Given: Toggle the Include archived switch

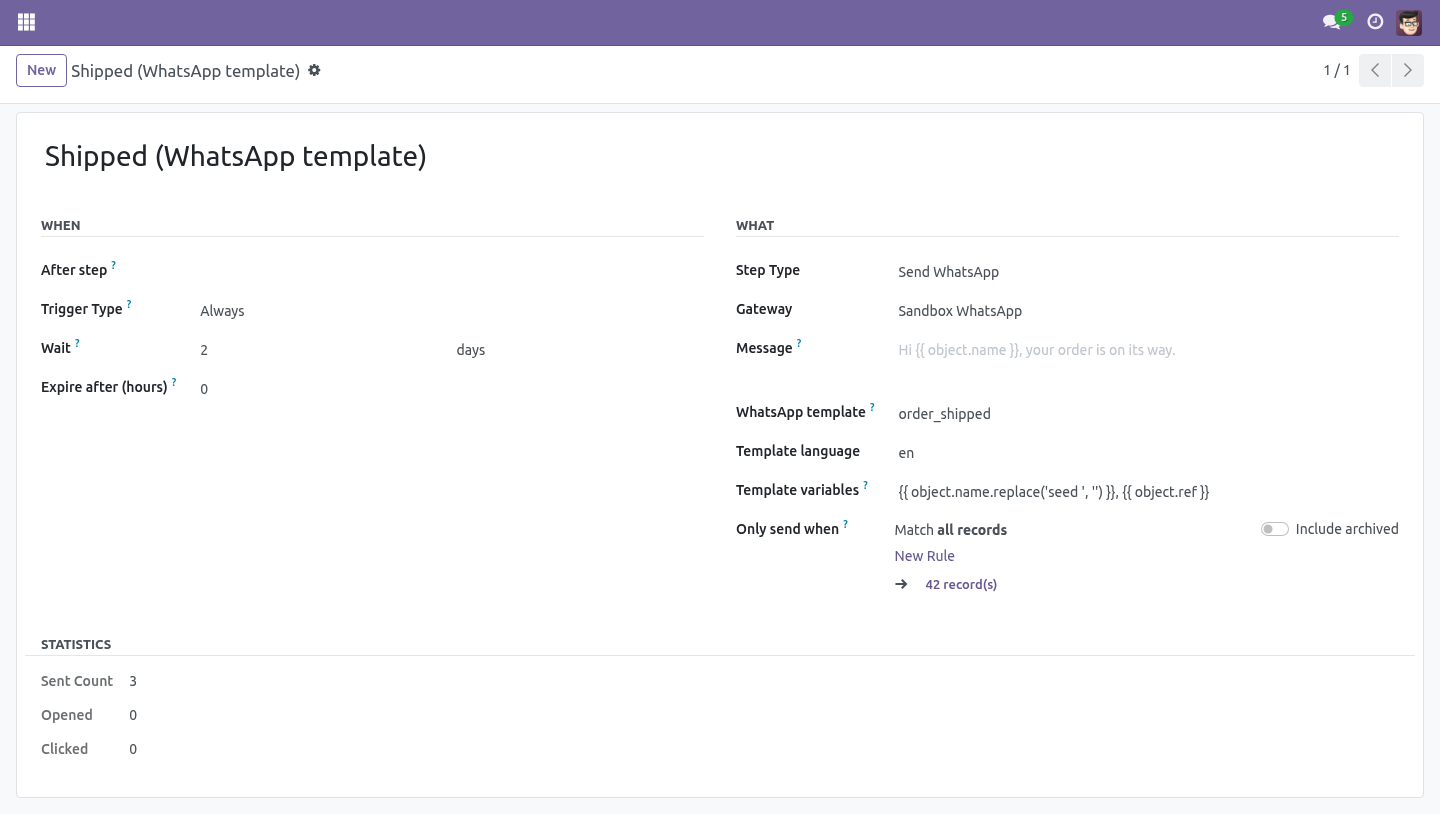Looking at the screenshot, I should tap(1274, 529).
